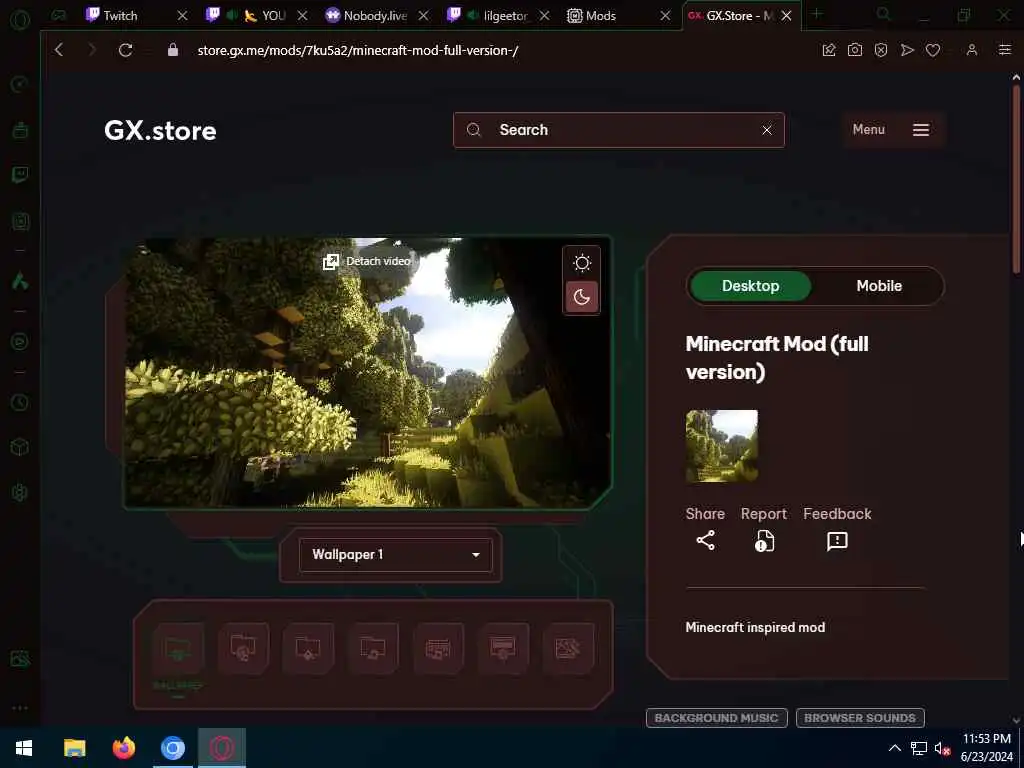Toggle the Background Music tag
The height and width of the screenshot is (768, 1024).
click(x=716, y=718)
